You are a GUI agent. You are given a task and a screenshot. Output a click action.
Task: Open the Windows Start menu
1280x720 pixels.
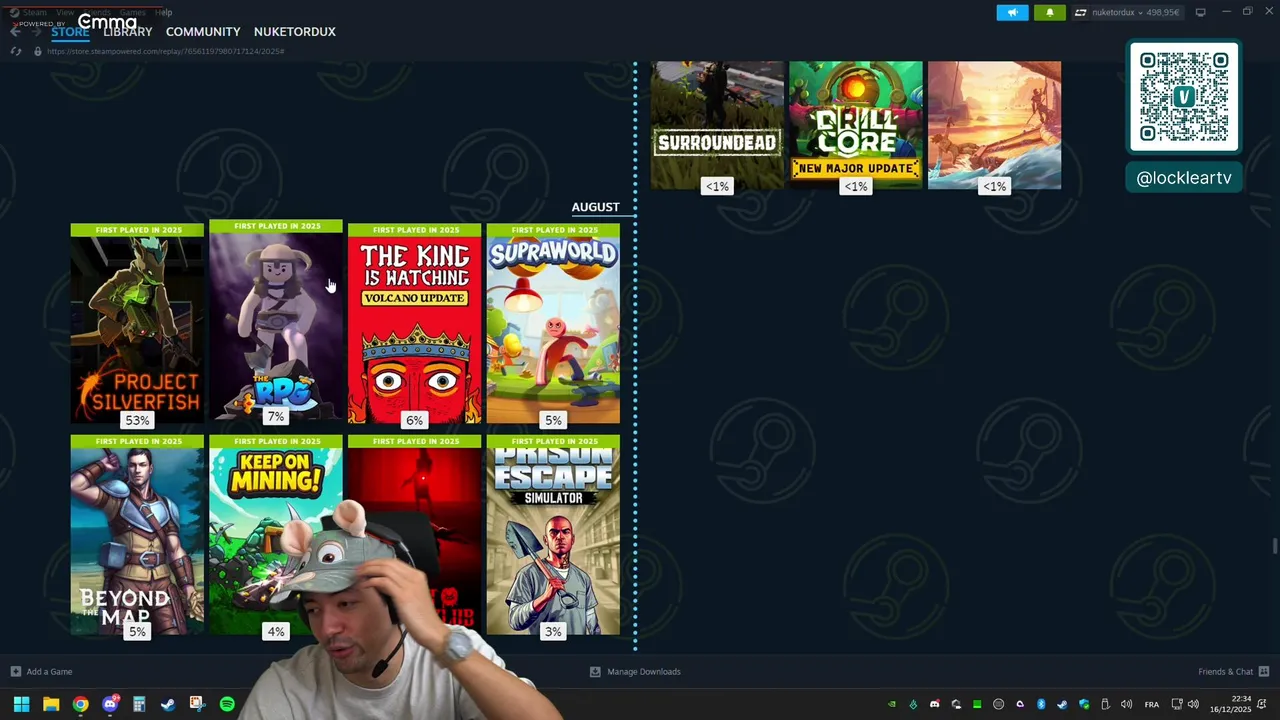21,705
